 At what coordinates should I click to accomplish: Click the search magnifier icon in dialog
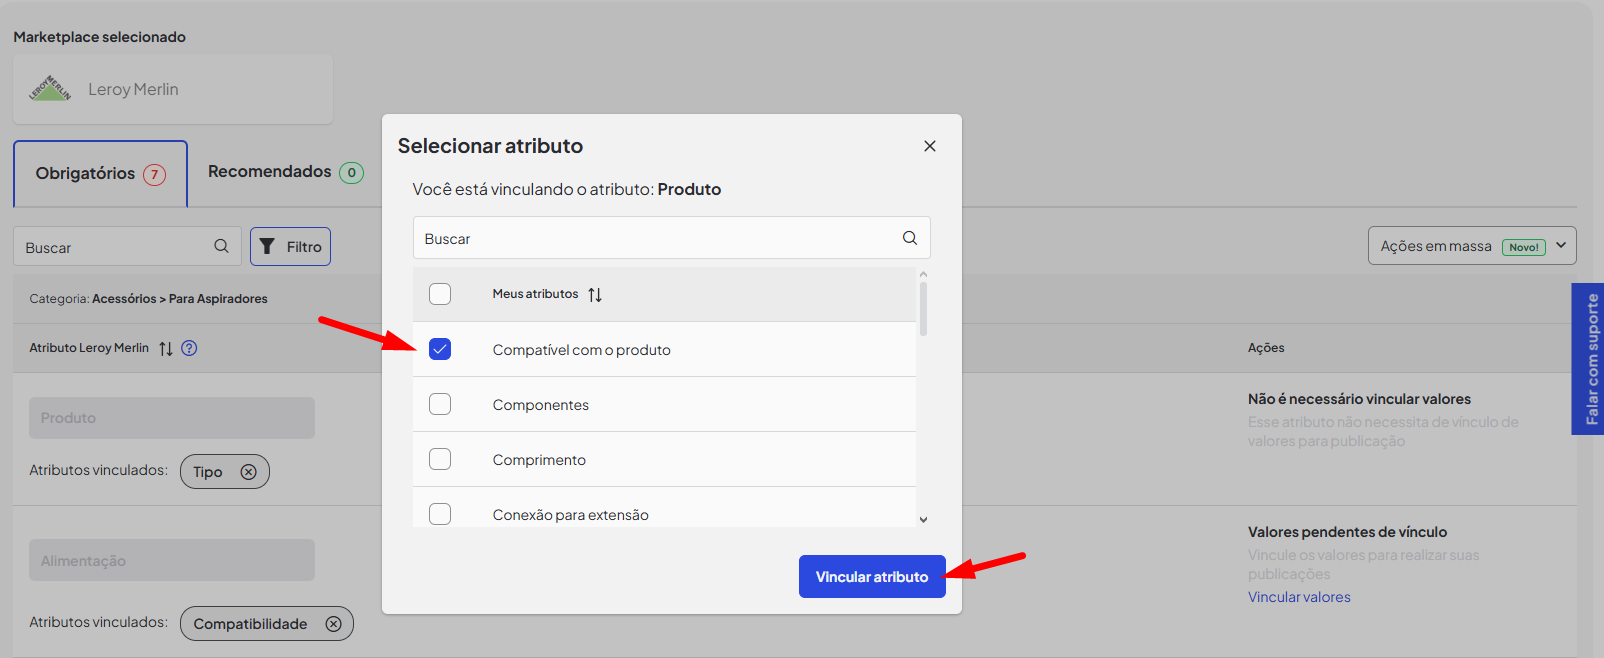[x=909, y=238]
